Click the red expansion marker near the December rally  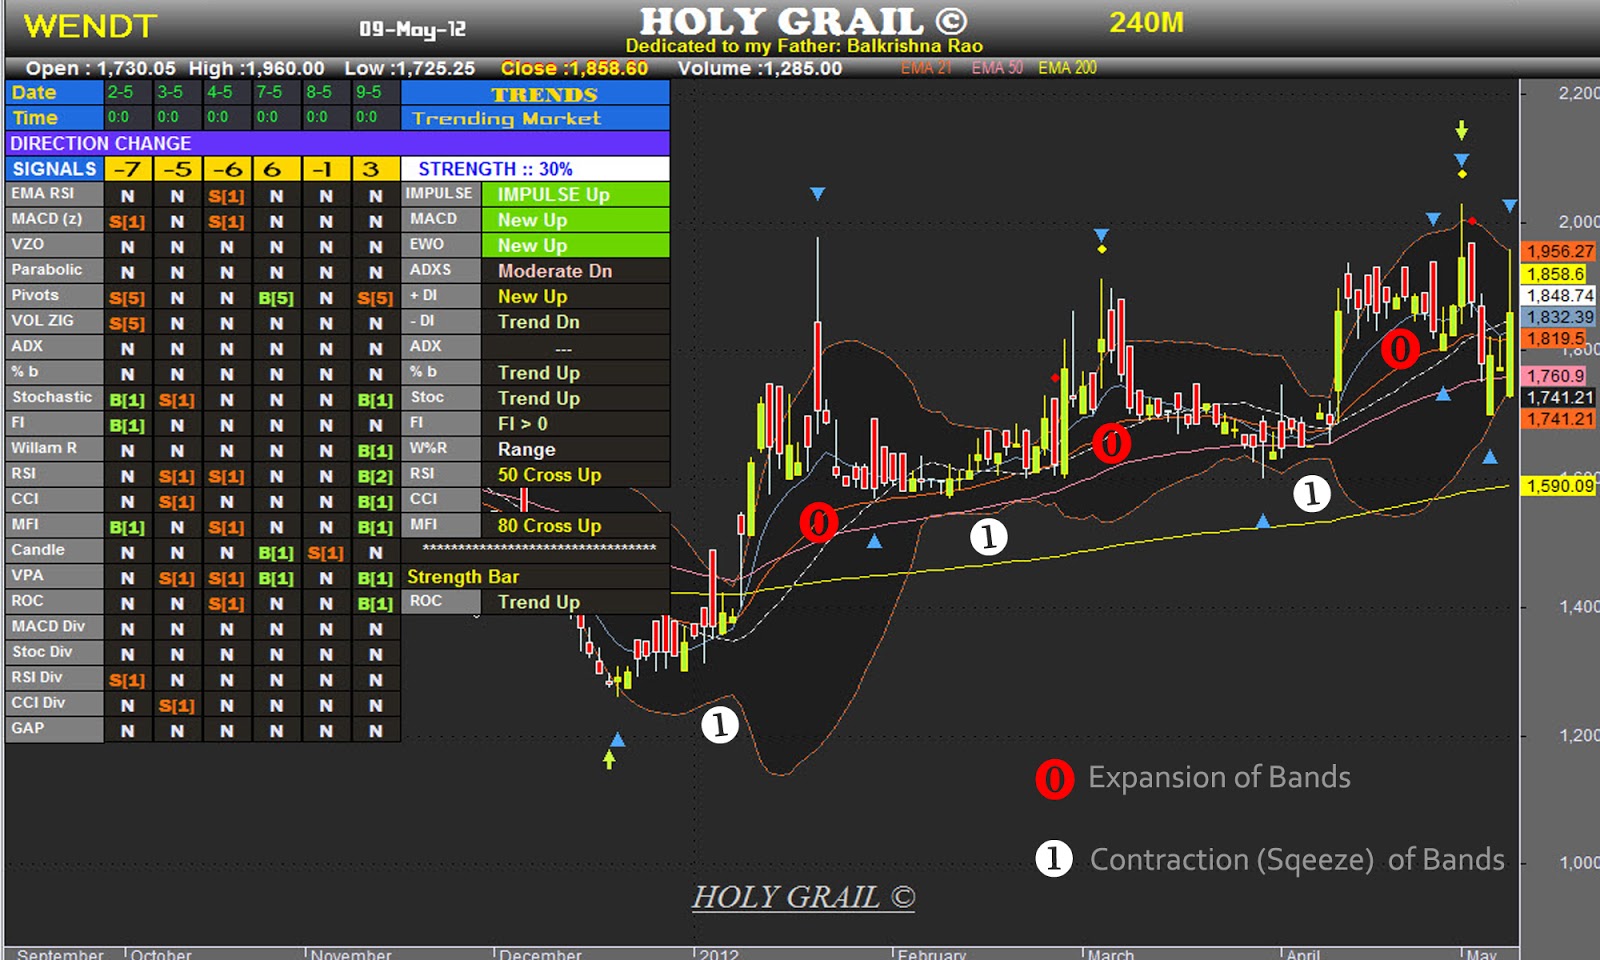tap(818, 522)
